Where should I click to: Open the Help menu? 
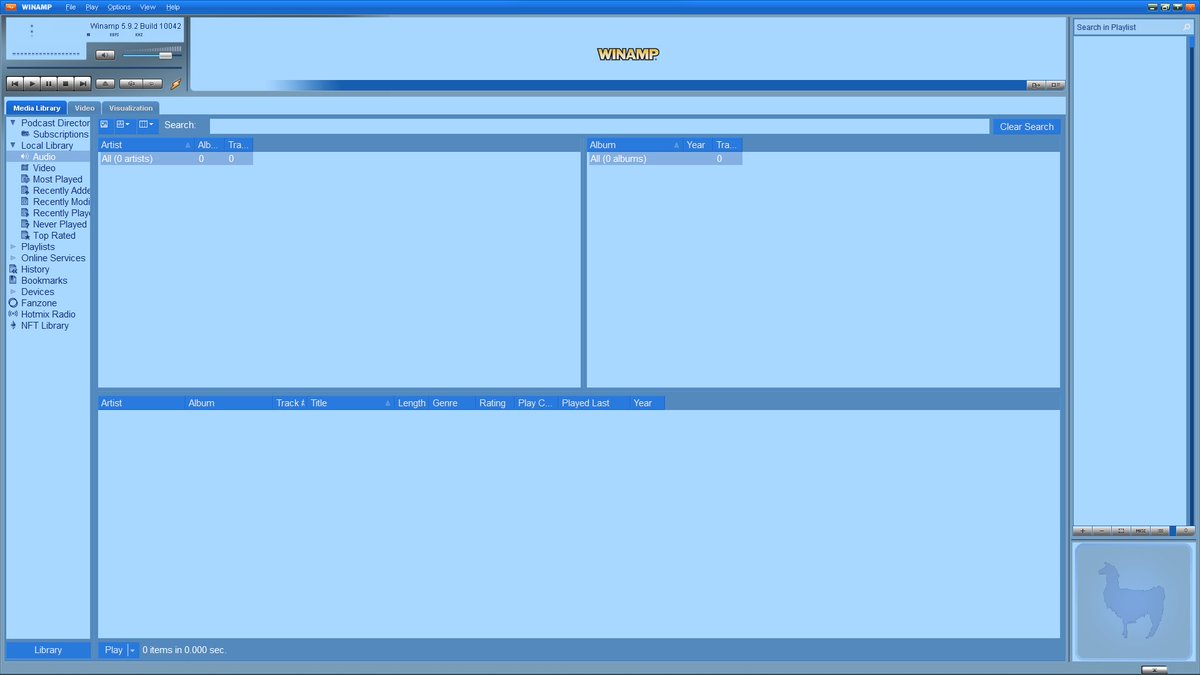pos(173,7)
